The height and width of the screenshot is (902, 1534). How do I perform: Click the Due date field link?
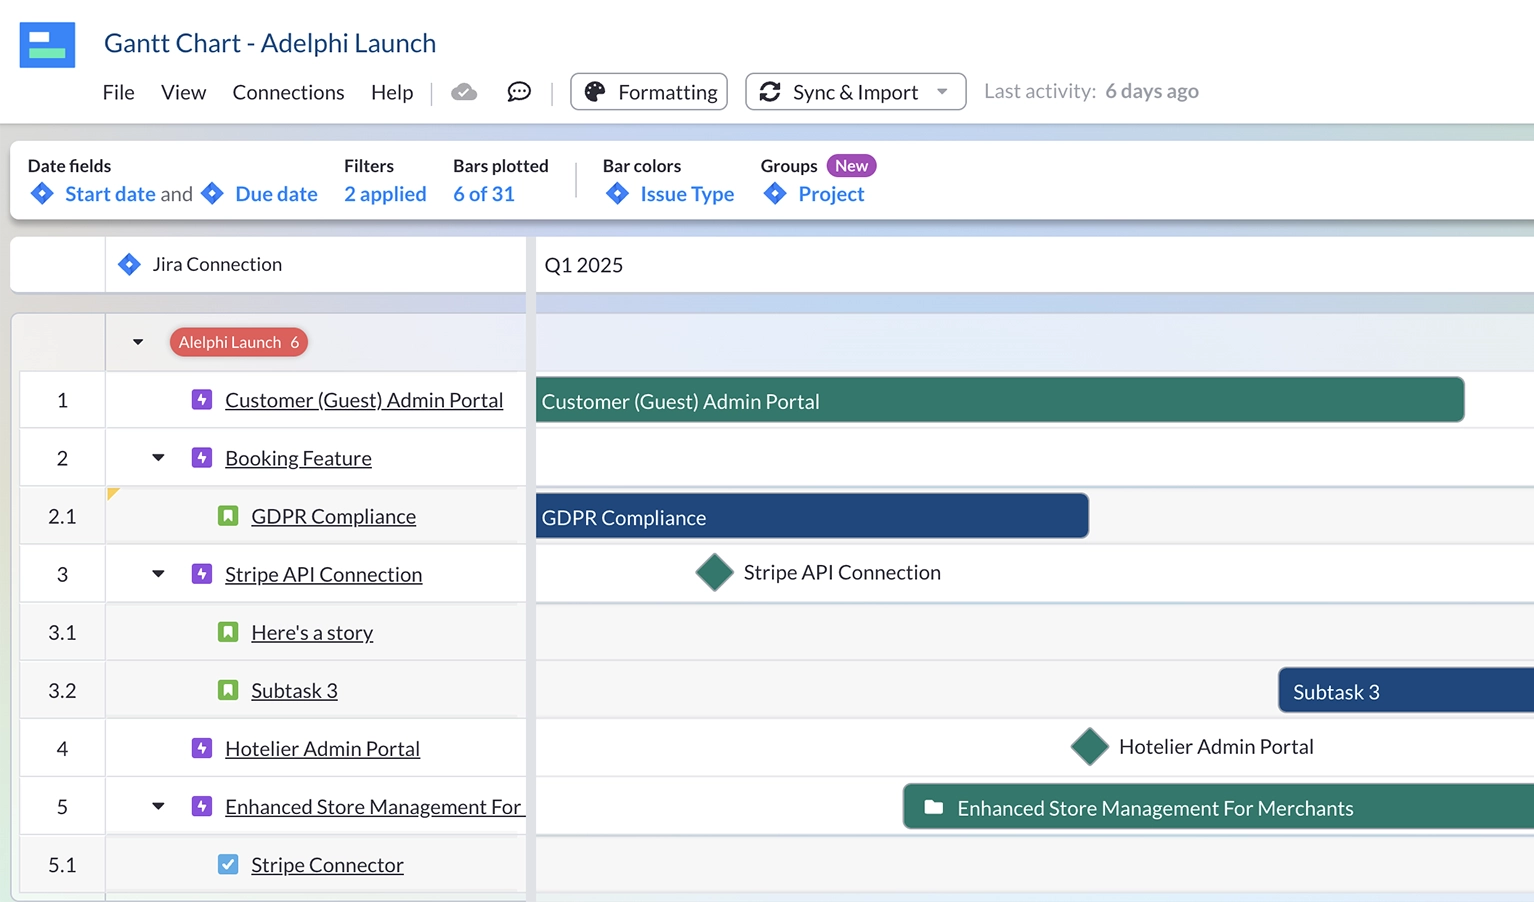coord(276,194)
